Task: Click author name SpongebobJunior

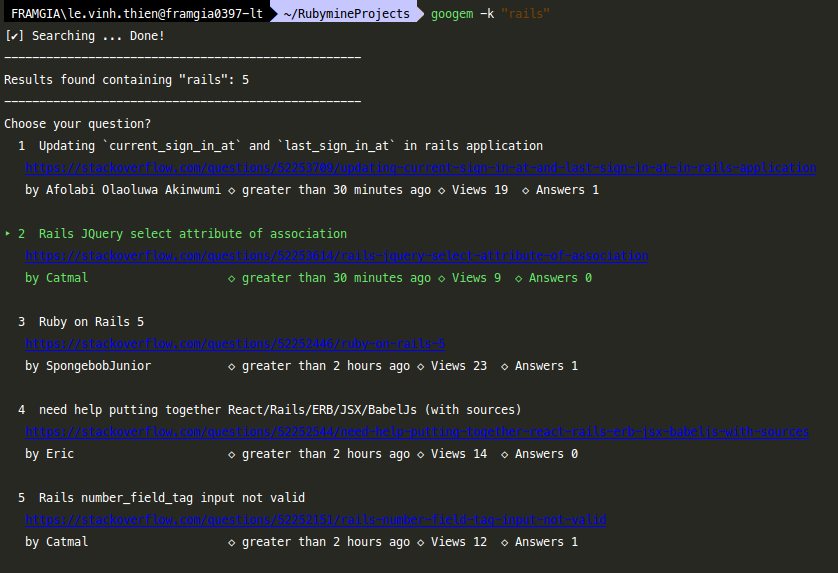Action: tap(98, 366)
